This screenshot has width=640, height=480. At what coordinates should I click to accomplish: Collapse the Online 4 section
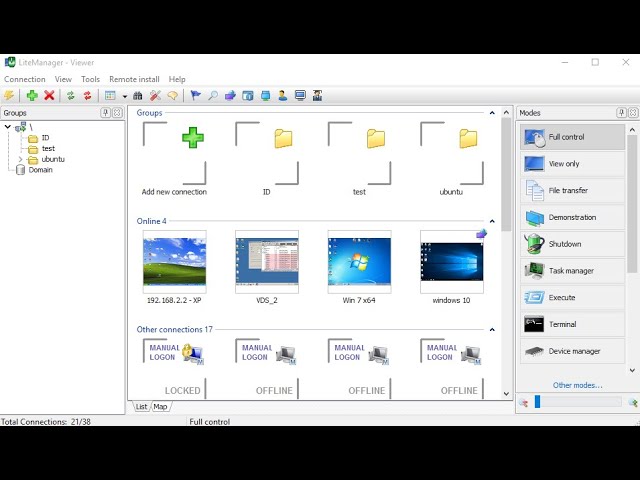492,221
